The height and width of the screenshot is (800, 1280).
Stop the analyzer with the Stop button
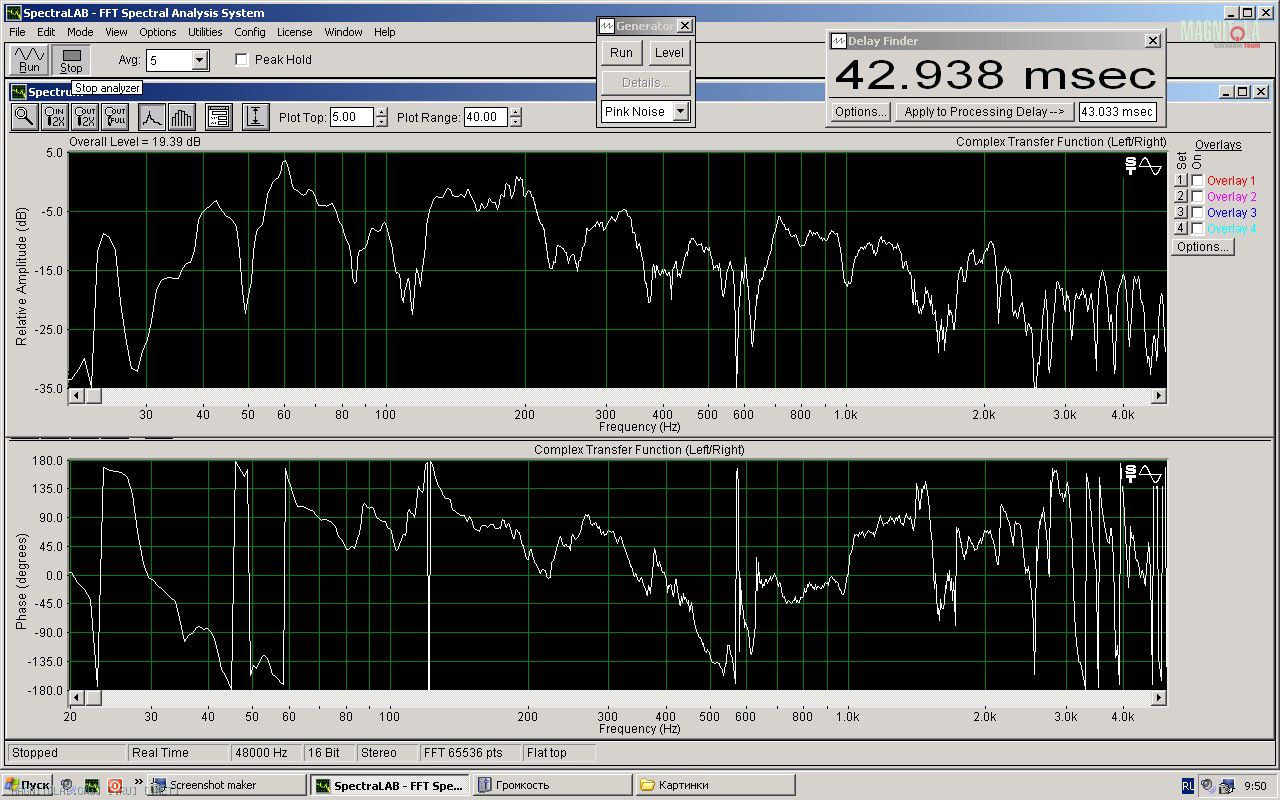[x=71, y=60]
